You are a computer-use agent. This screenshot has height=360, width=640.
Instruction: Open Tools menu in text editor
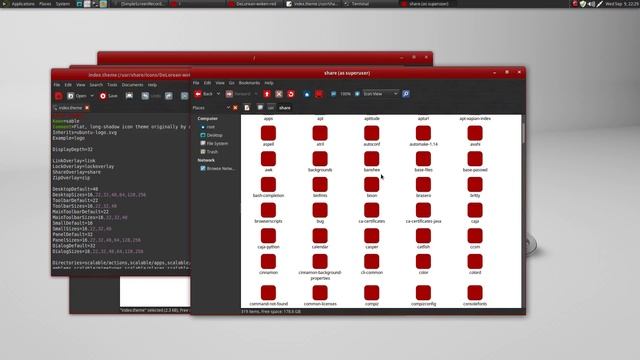point(112,85)
